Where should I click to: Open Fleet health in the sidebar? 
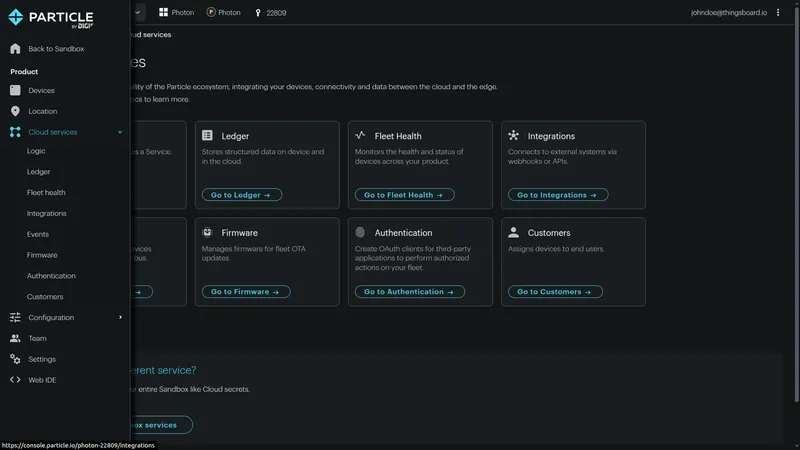click(x=46, y=193)
